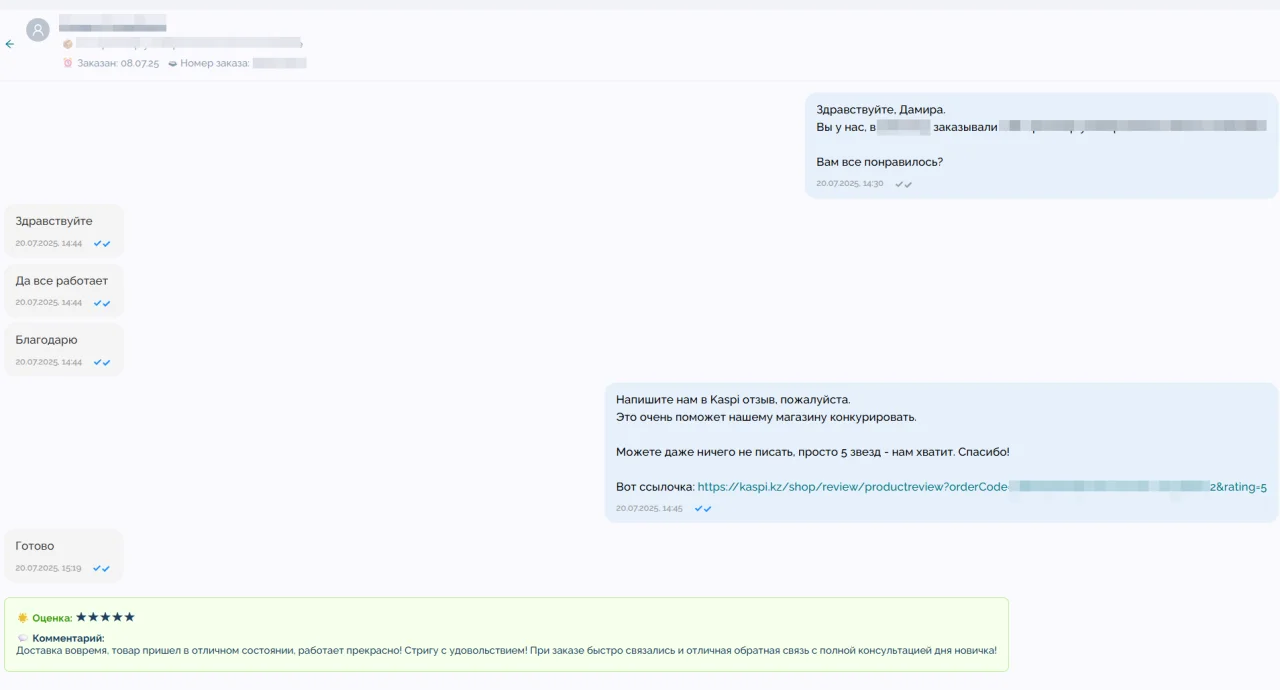
Task: Click the Вам все понравилось? message text
Action: click(879, 162)
